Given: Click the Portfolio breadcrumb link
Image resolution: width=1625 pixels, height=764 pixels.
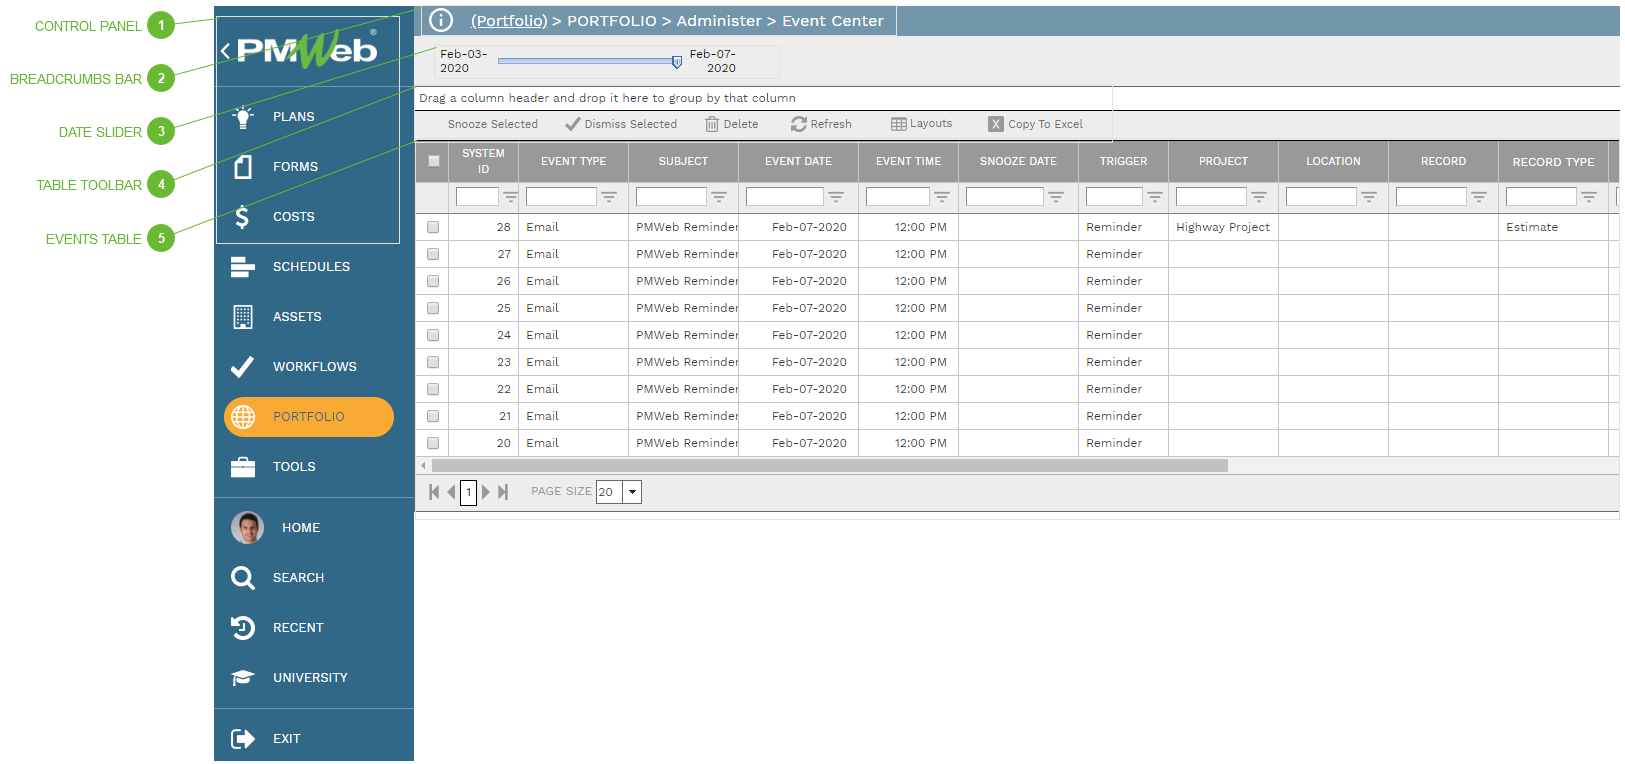Looking at the screenshot, I should coord(509,21).
